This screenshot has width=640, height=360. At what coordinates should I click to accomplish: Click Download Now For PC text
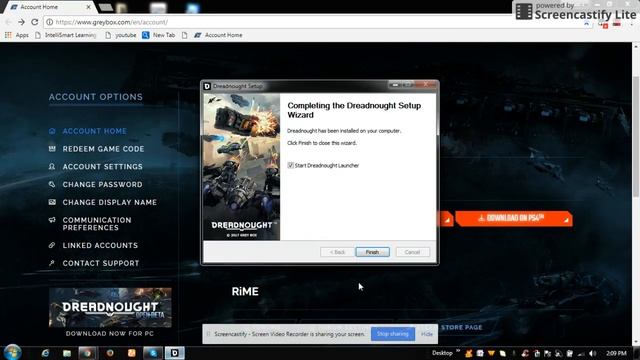(110, 333)
